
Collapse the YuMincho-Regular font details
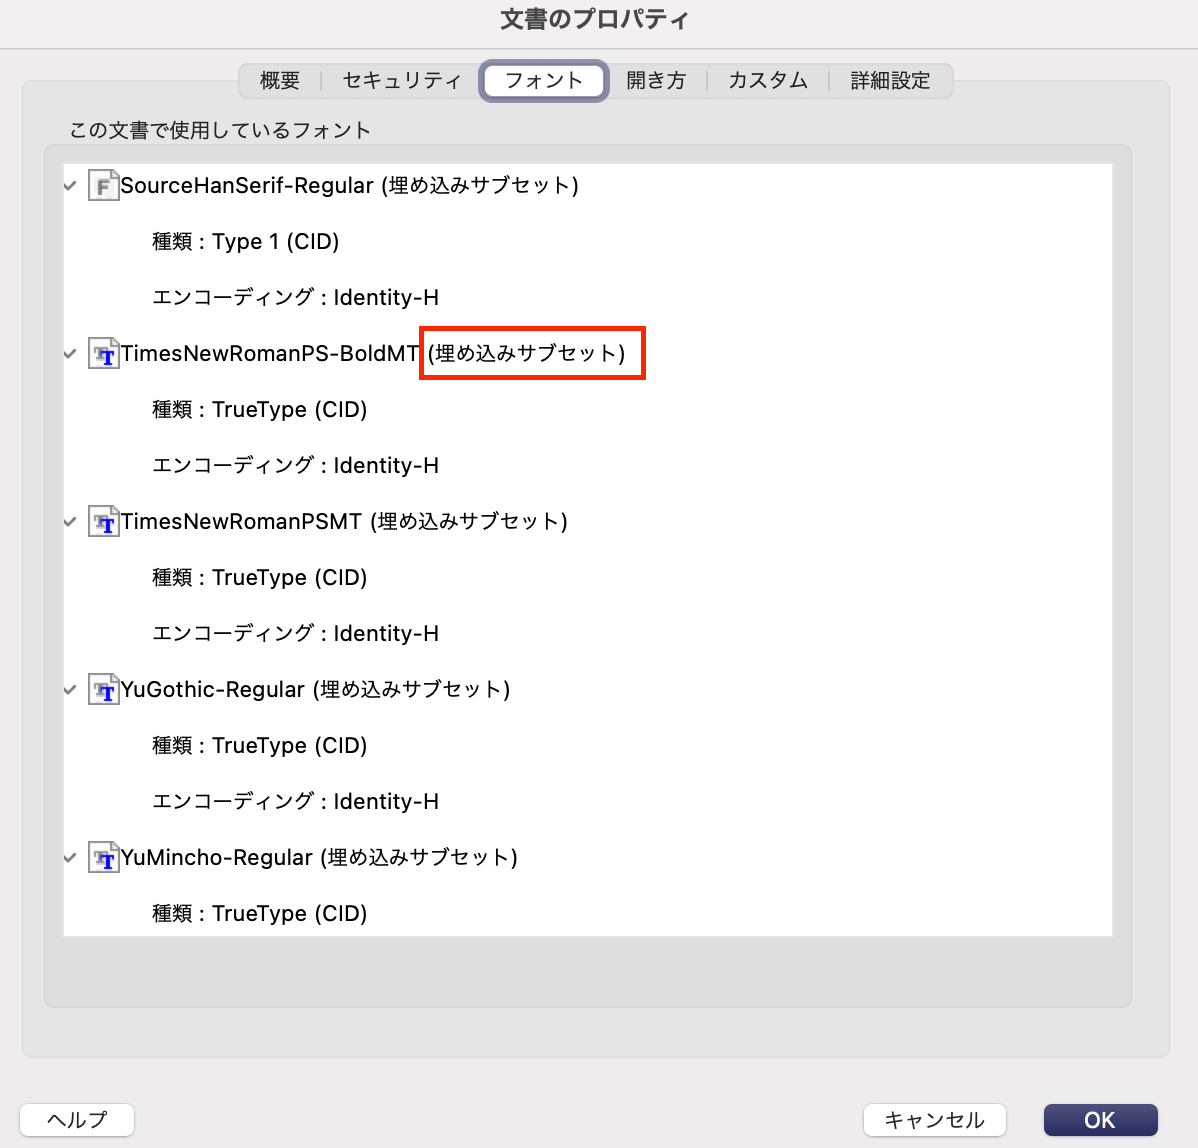70,858
